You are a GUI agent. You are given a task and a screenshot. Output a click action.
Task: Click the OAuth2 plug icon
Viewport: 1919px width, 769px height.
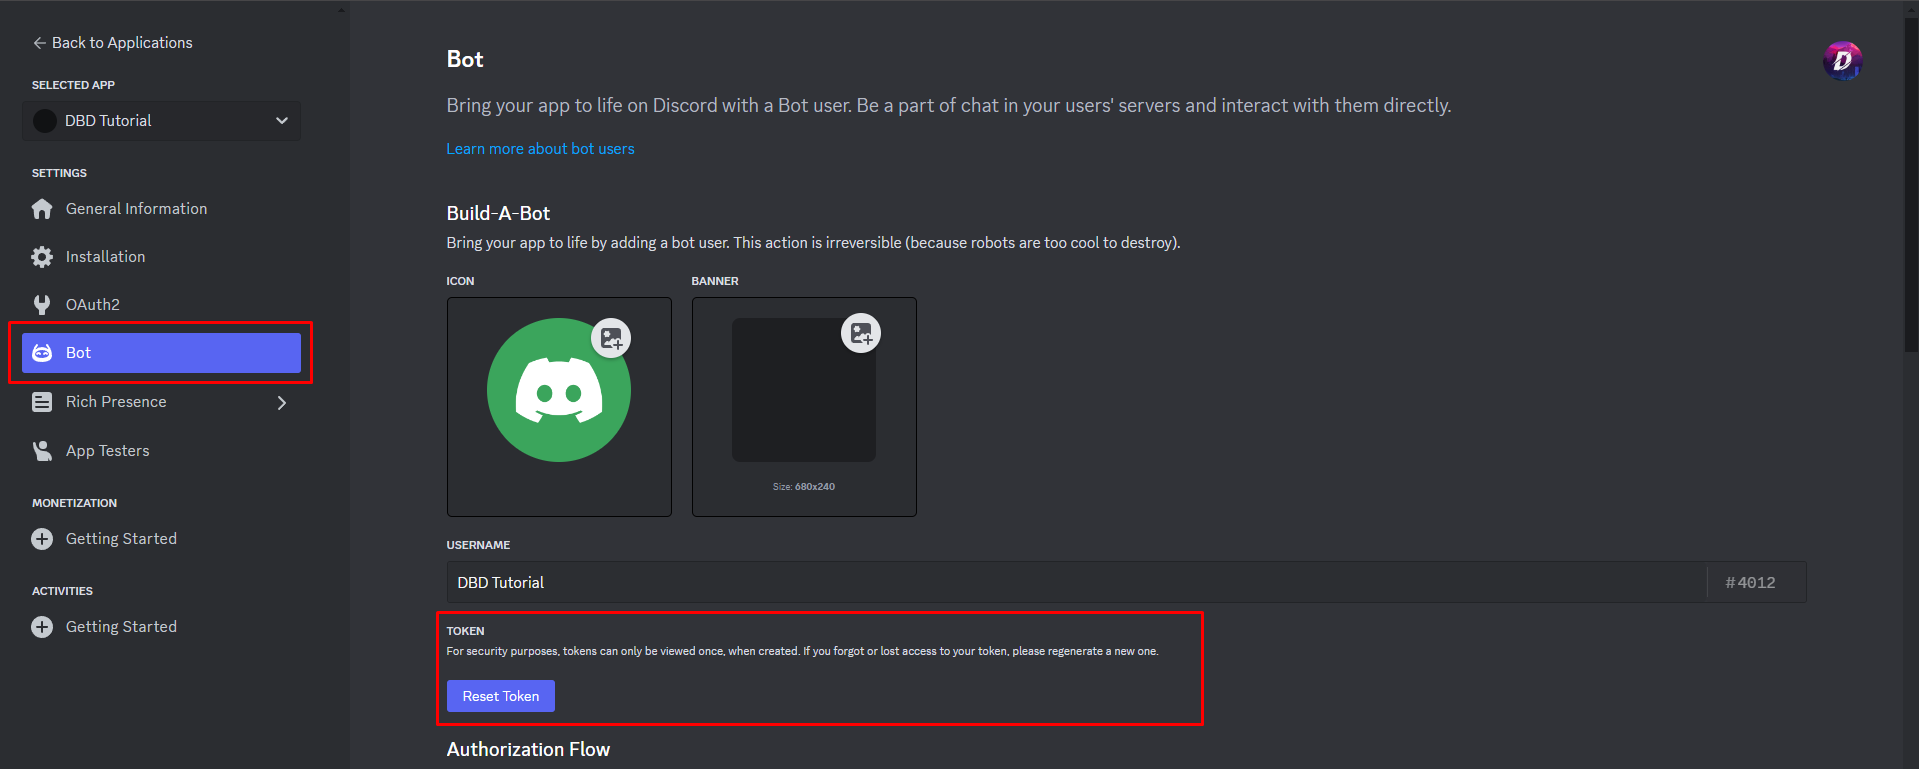click(42, 305)
